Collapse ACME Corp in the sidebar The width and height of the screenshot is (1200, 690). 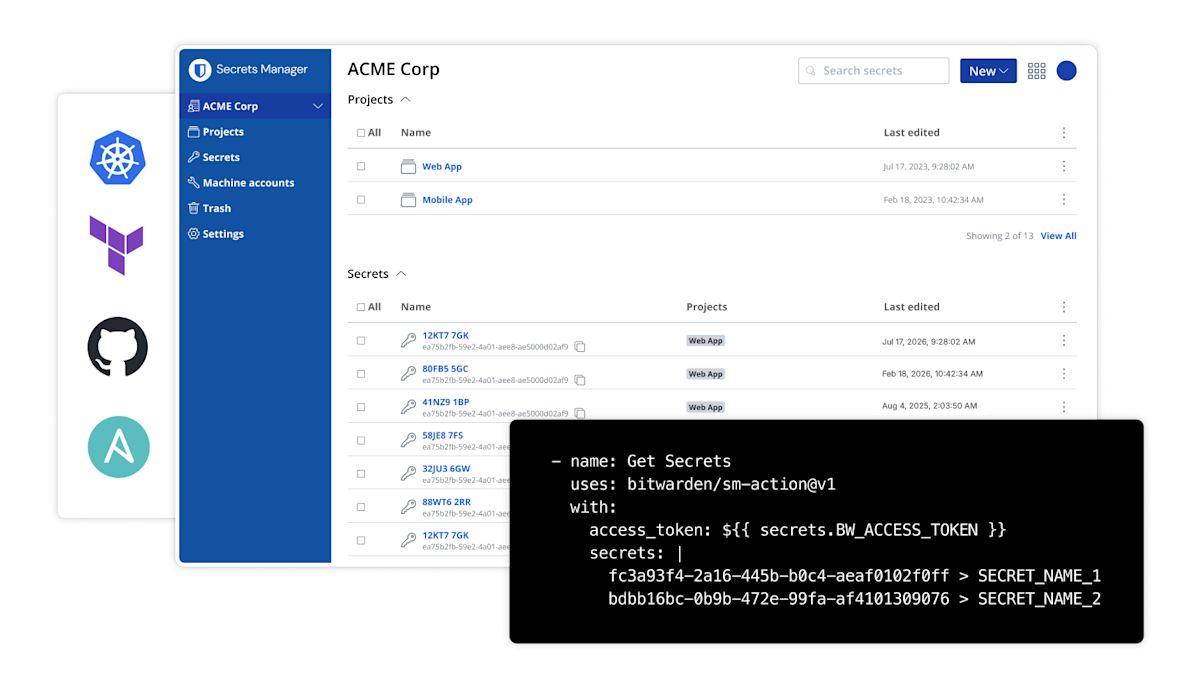pos(317,105)
